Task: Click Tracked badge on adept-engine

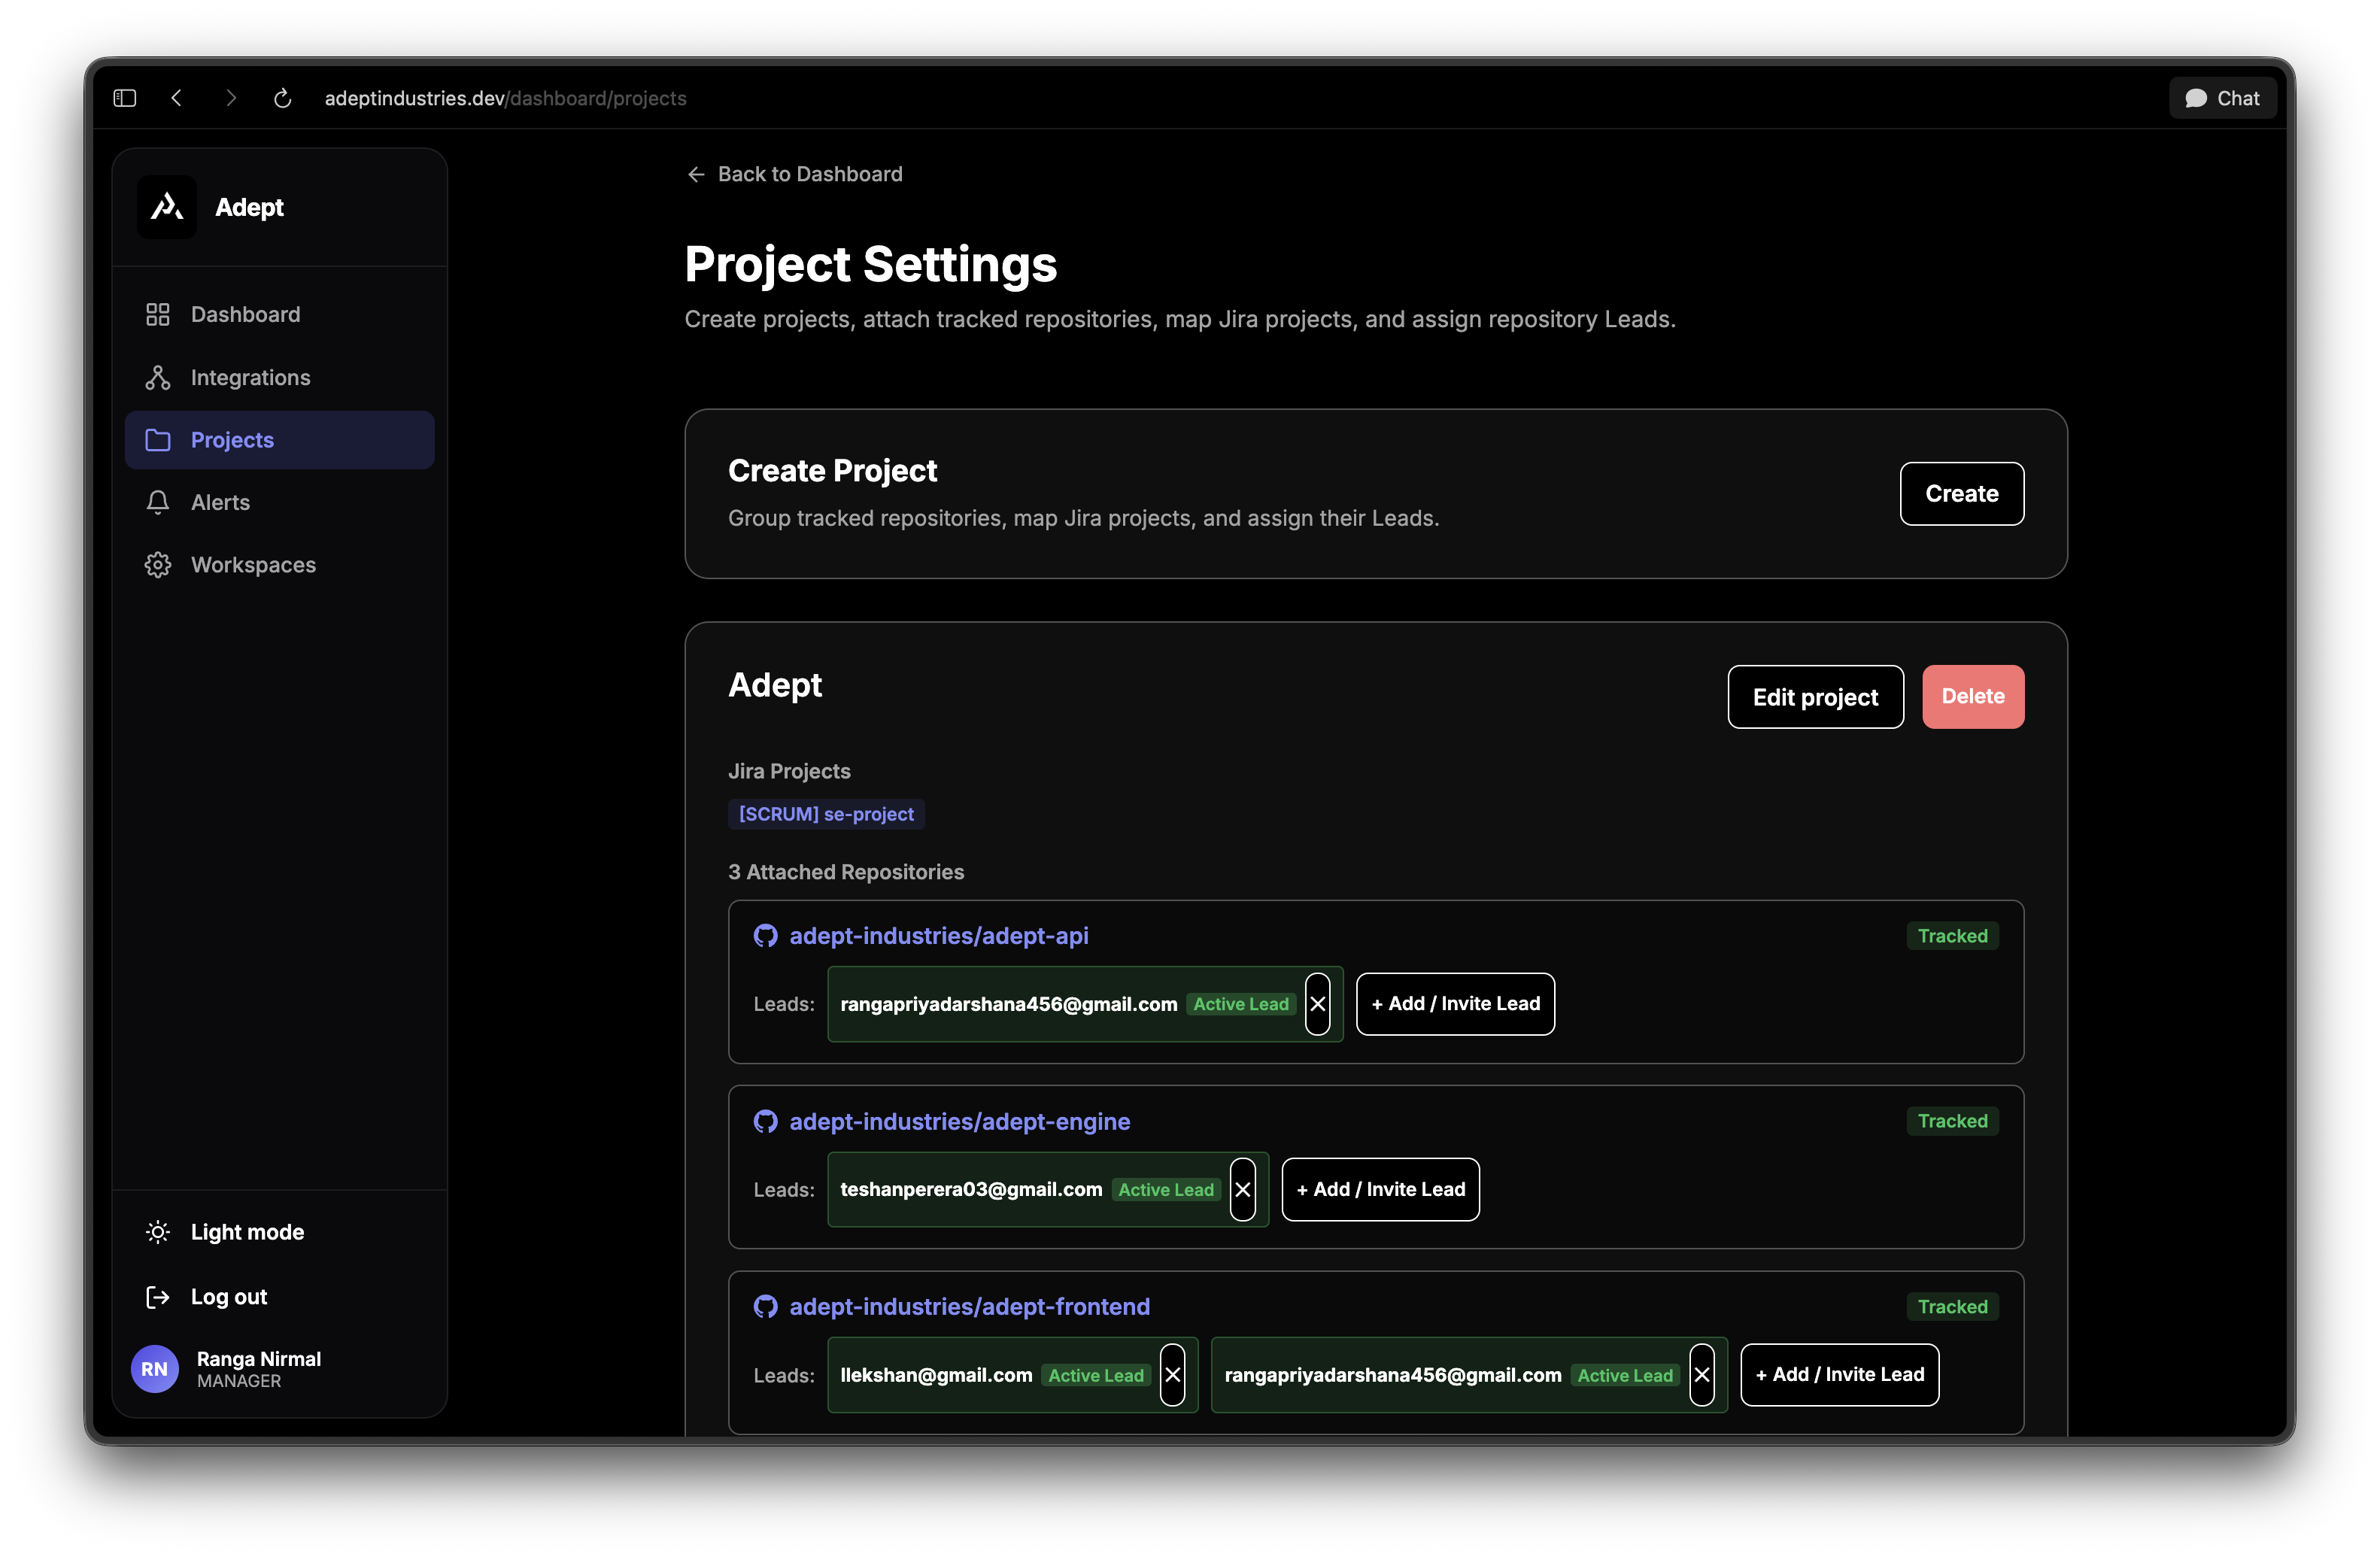Action: click(x=1952, y=1121)
